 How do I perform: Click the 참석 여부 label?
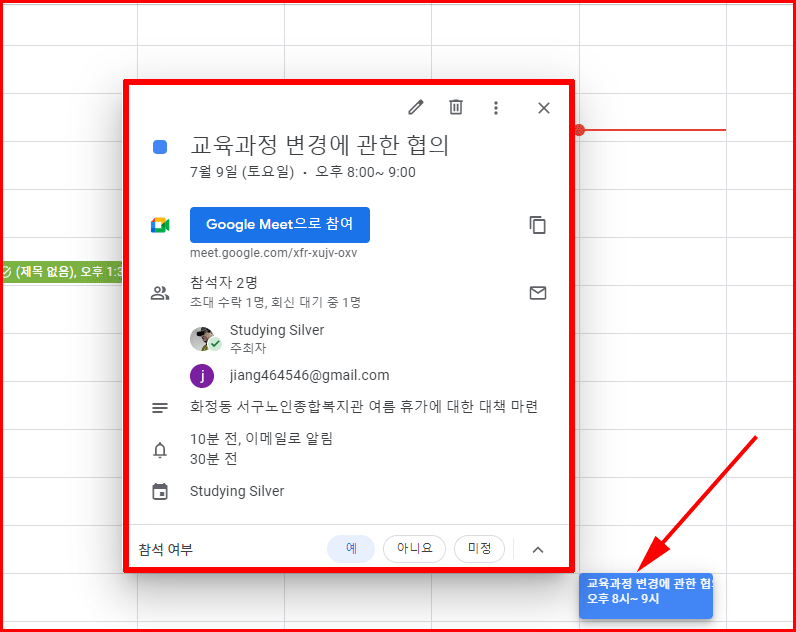pos(165,550)
